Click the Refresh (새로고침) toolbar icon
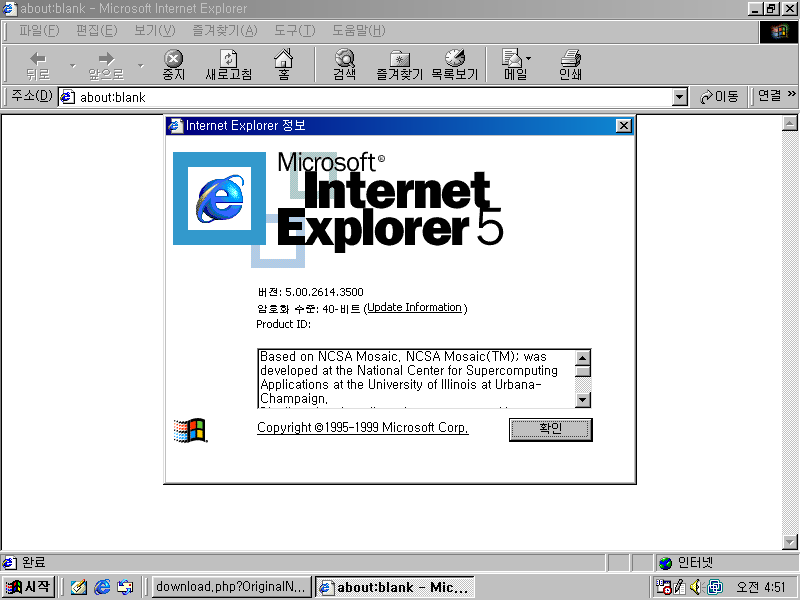Viewport: 800px width, 600px height. tap(229, 65)
